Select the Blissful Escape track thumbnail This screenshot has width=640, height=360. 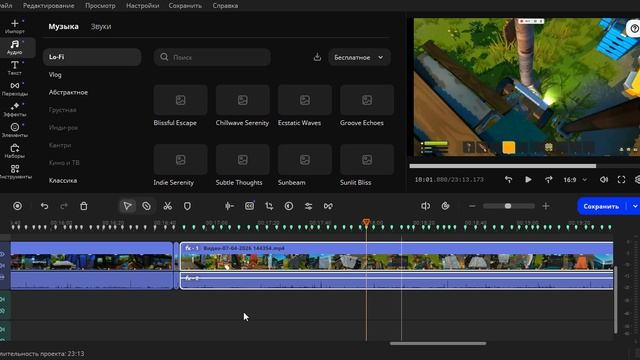pos(180,100)
